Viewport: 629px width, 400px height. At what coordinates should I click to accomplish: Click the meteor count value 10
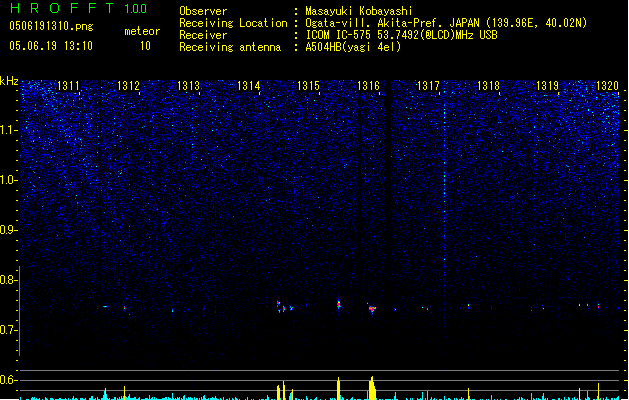pyautogui.click(x=145, y=46)
